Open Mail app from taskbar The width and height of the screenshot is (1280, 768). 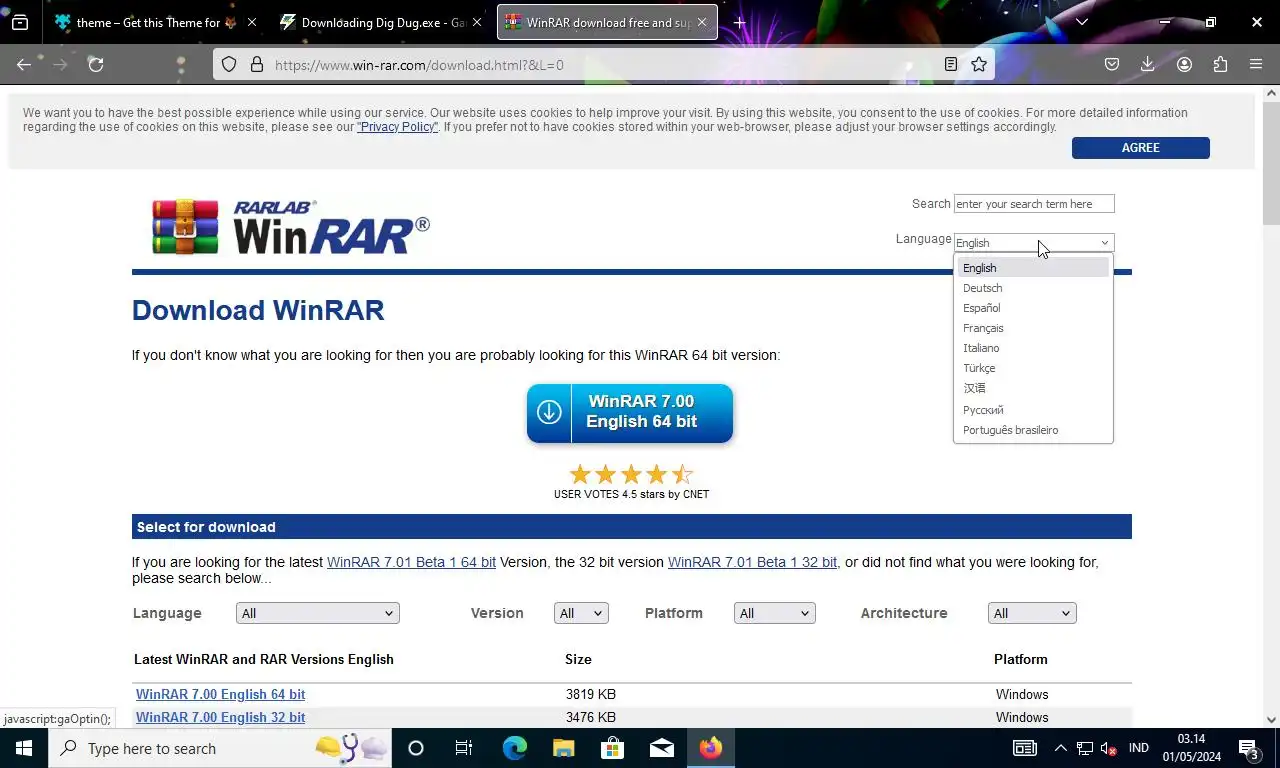662,748
